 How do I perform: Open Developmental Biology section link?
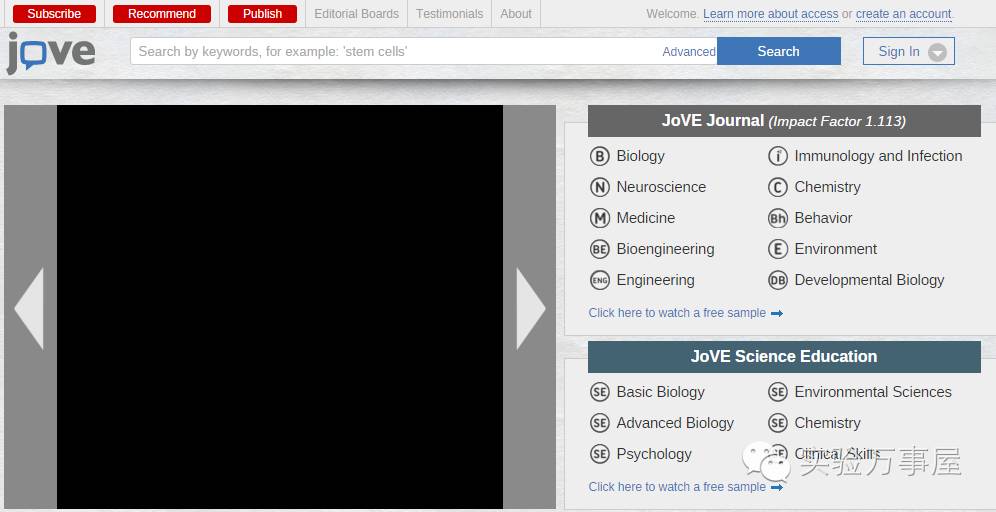pyautogui.click(x=869, y=280)
